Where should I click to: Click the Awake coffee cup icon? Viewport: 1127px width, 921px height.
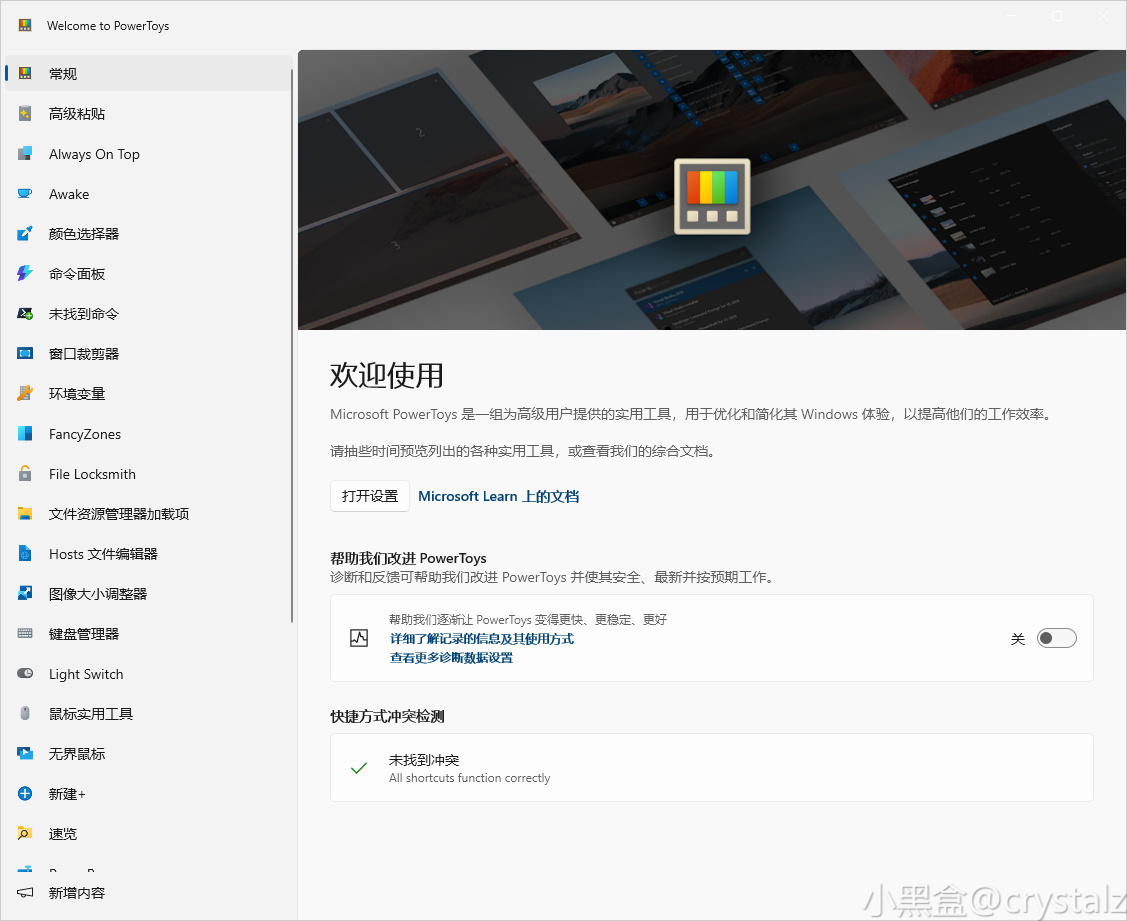(25, 193)
